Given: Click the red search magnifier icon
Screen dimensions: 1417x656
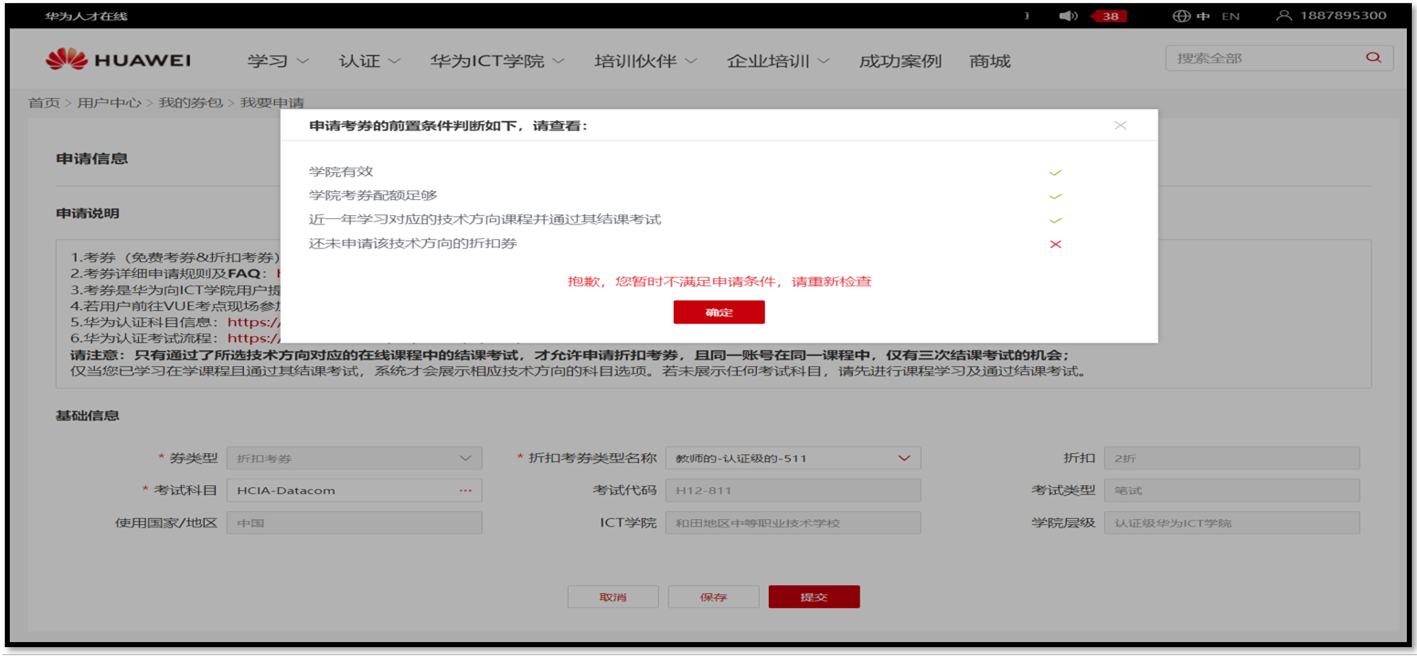Looking at the screenshot, I should point(1373,58).
